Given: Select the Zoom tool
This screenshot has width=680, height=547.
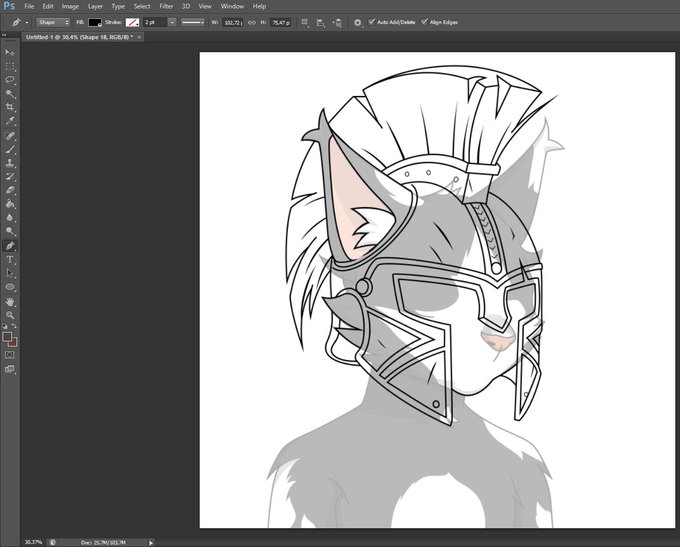Looking at the screenshot, I should click(10, 315).
